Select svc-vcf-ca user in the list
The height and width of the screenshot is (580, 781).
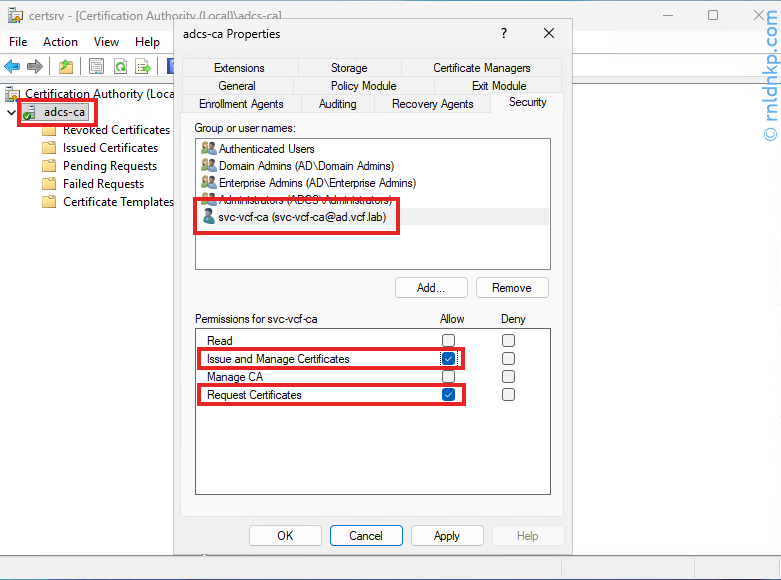point(301,217)
